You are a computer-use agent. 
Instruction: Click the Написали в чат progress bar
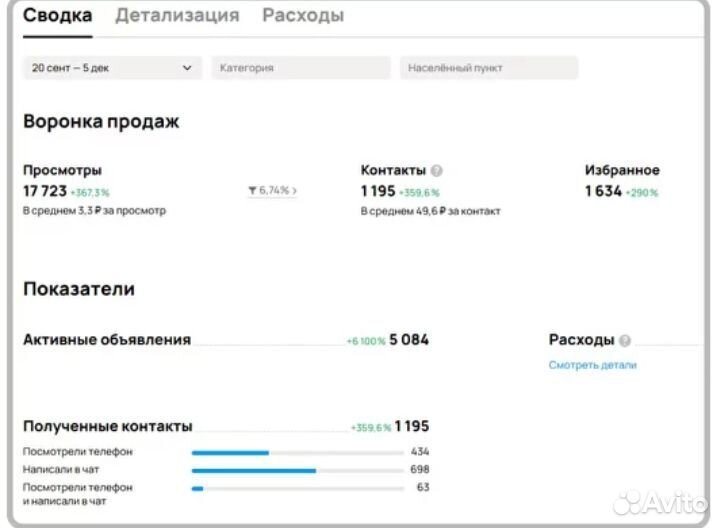point(298,471)
